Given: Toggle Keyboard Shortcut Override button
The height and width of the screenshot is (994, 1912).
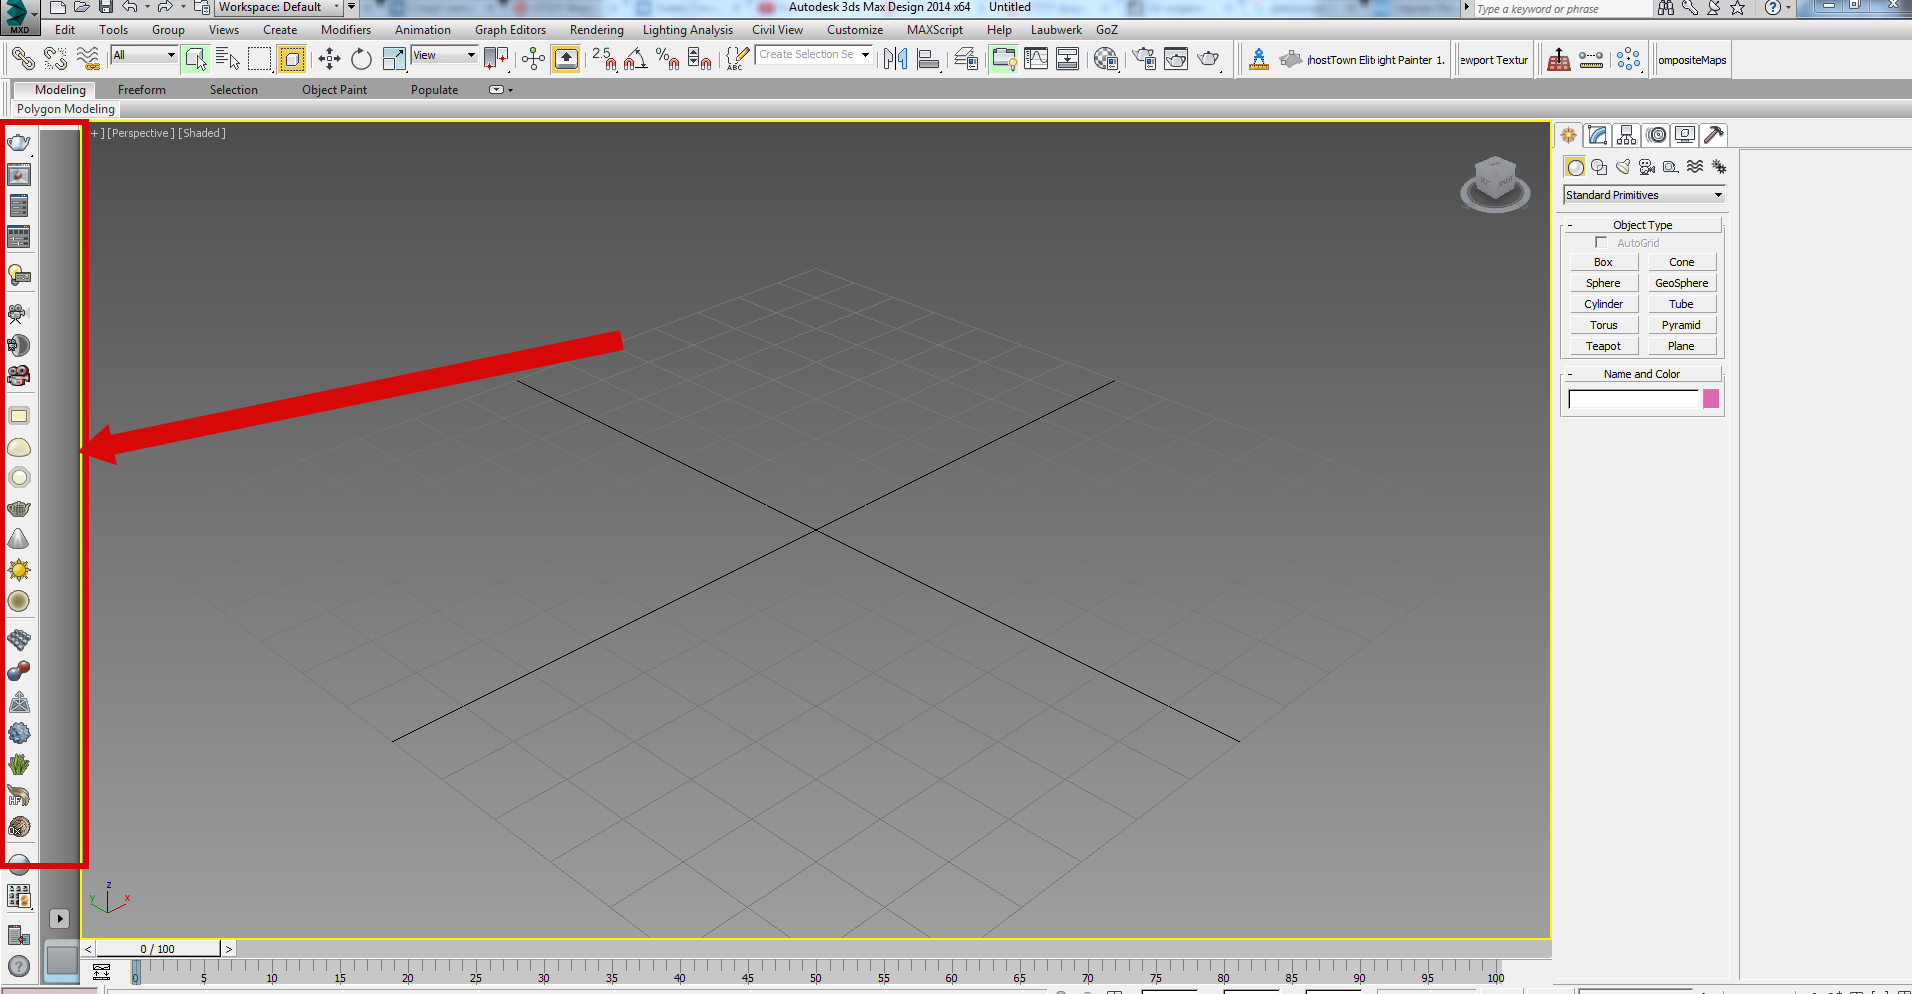Looking at the screenshot, I should (x=566, y=59).
